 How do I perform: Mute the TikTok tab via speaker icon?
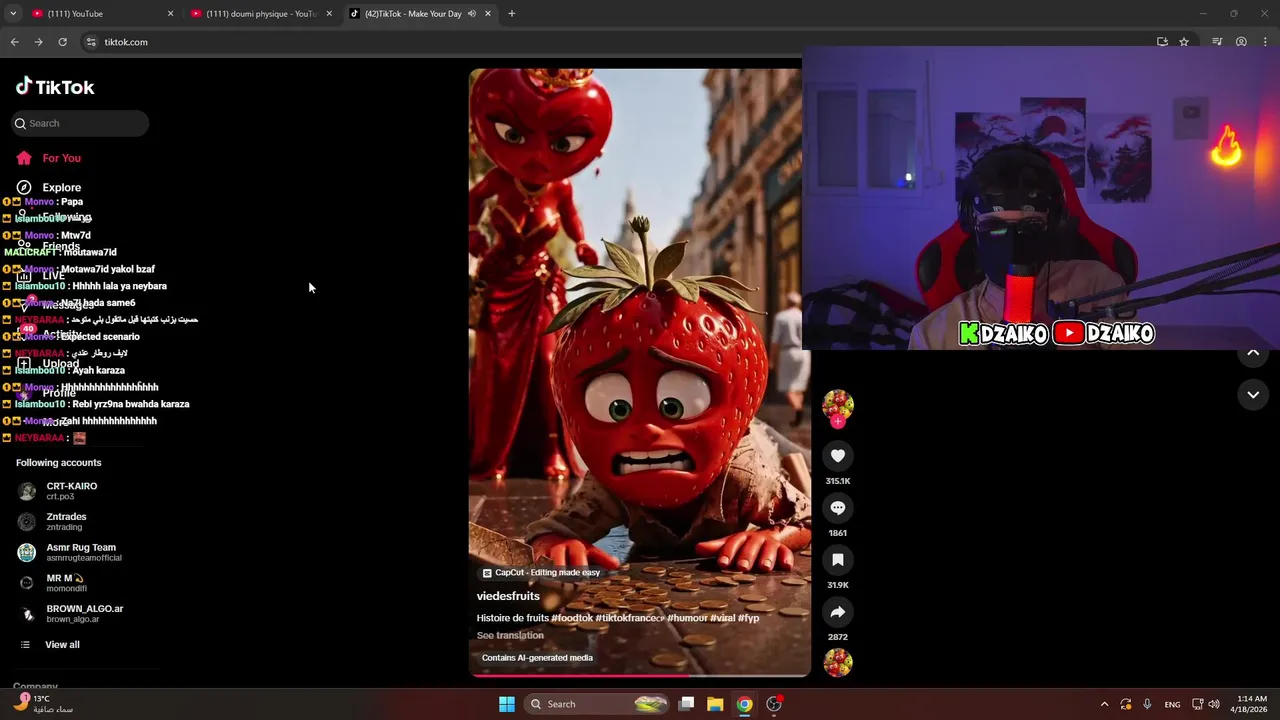point(471,14)
